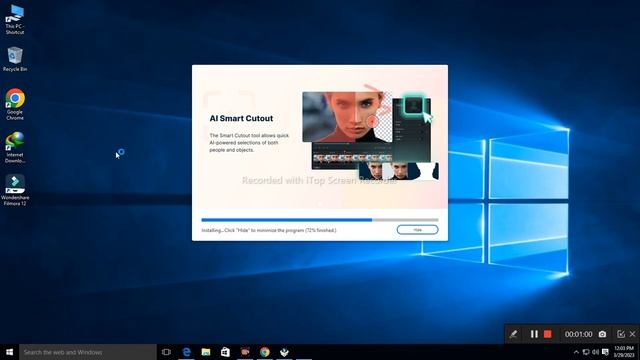Image resolution: width=640 pixels, height=360 pixels.
Task: Open Task View from the taskbar
Action: (166, 352)
